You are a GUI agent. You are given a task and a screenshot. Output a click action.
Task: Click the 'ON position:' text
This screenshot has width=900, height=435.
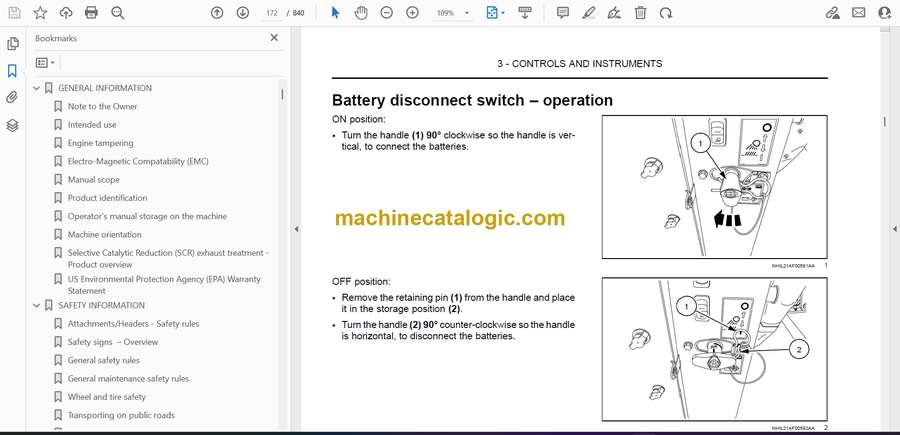(x=359, y=119)
